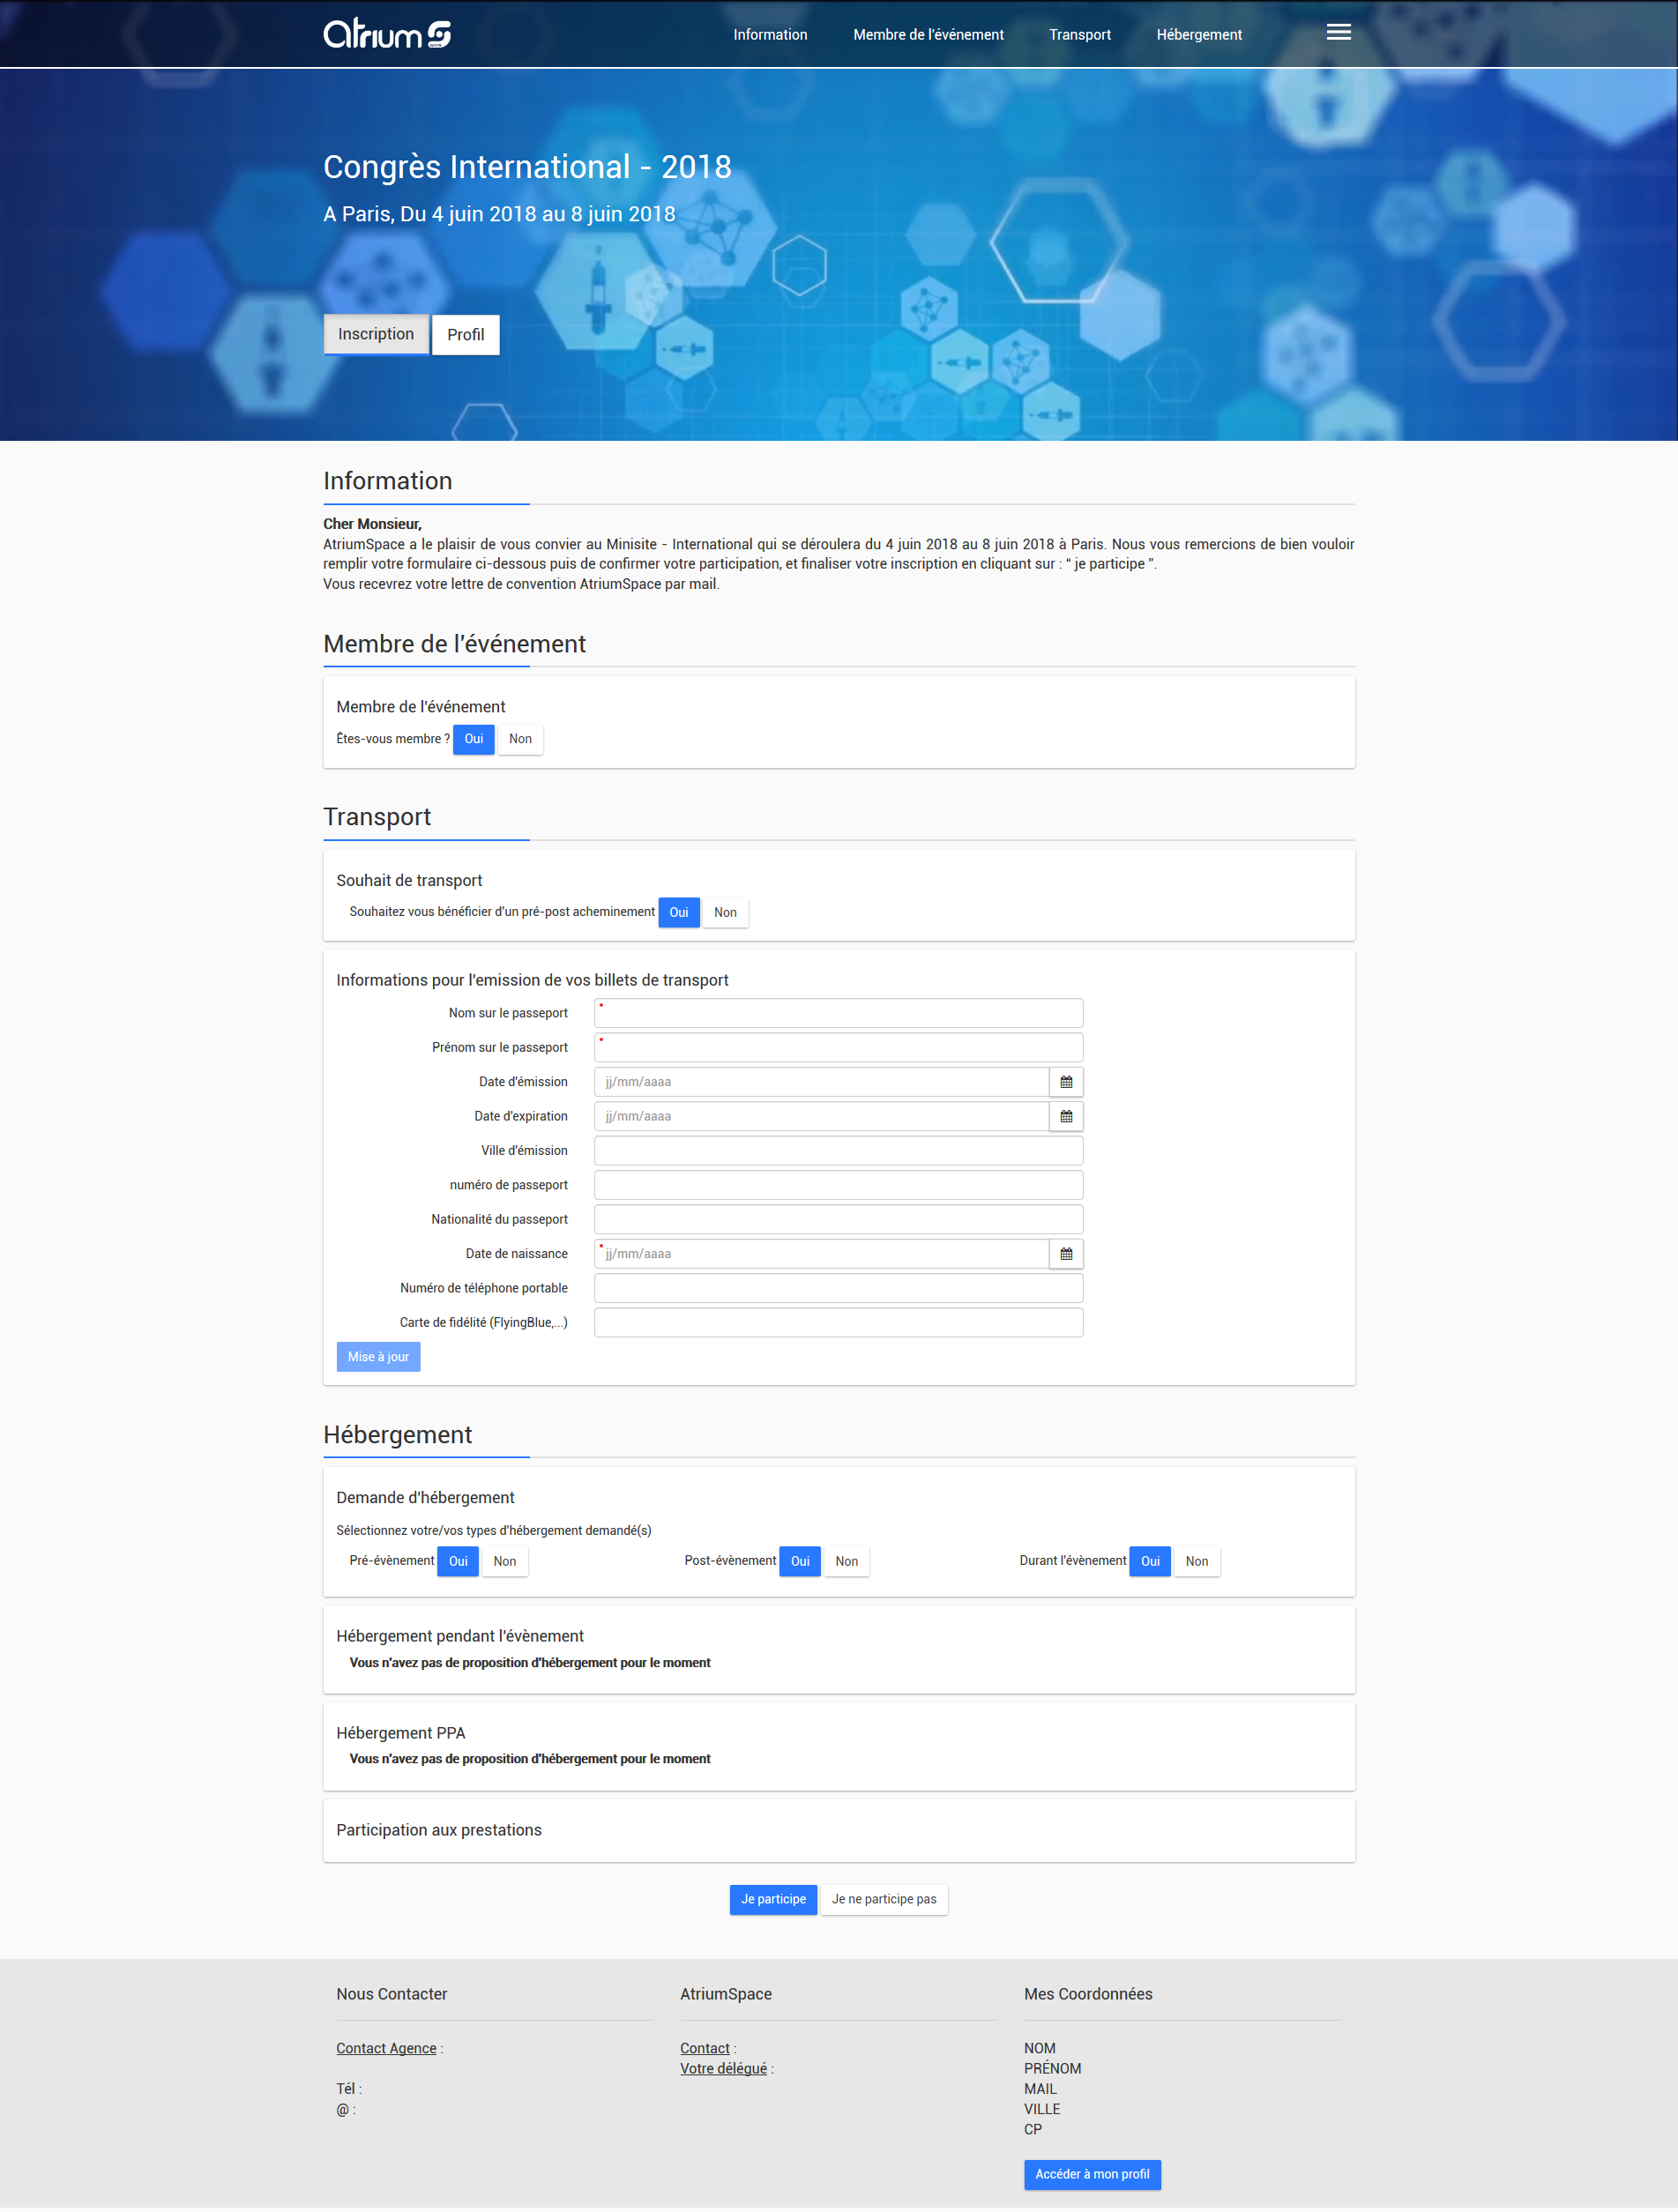Focus the Nom sur le passeport field
The height and width of the screenshot is (2212, 1678).
(x=838, y=1013)
